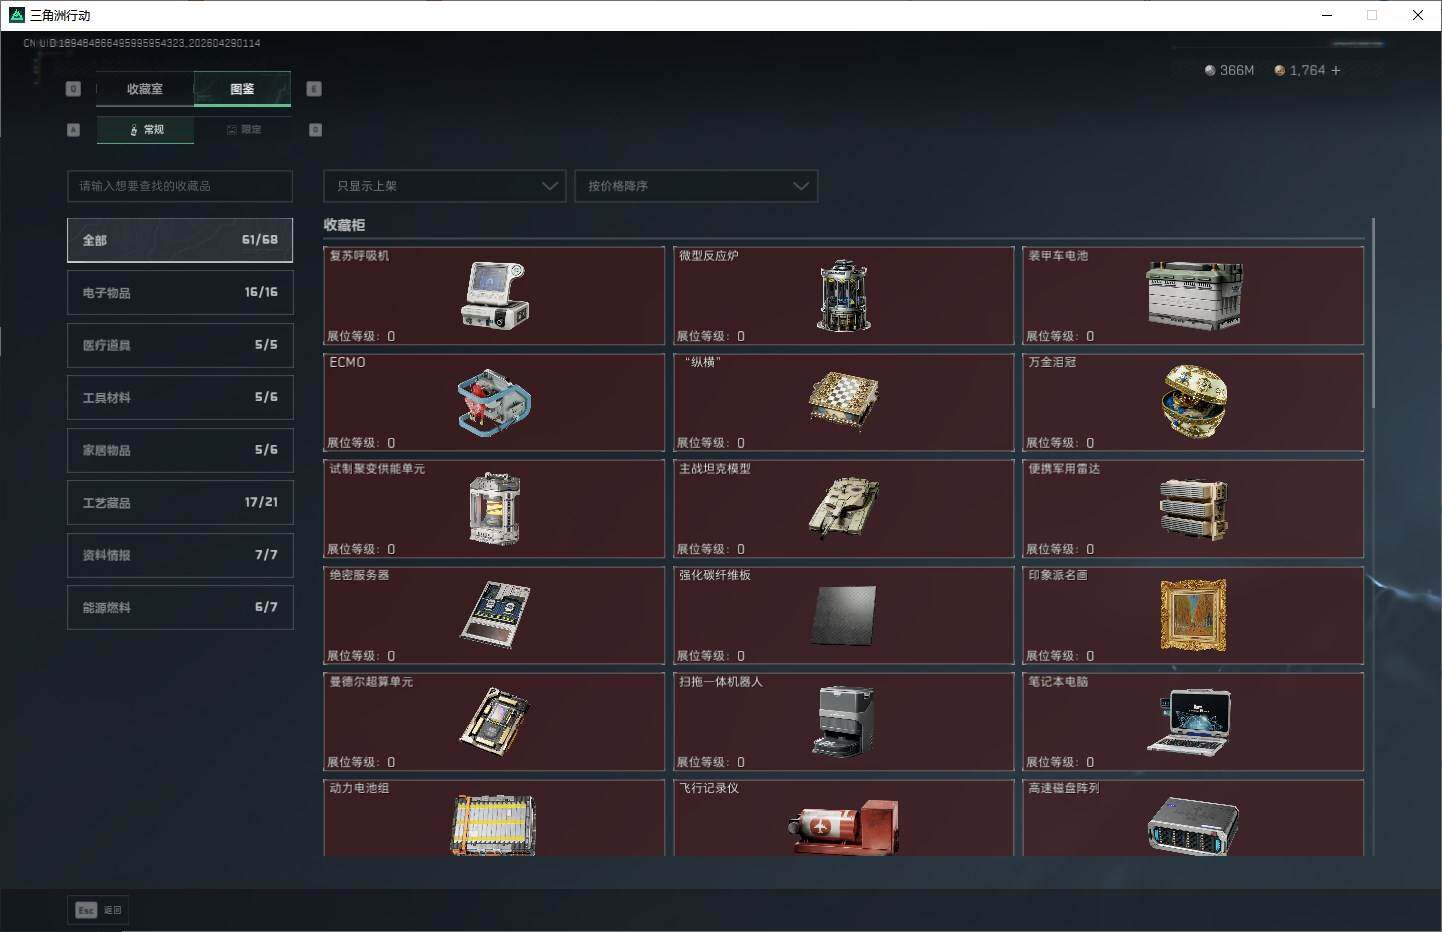Open the ECMO collectible icon

pos(494,402)
